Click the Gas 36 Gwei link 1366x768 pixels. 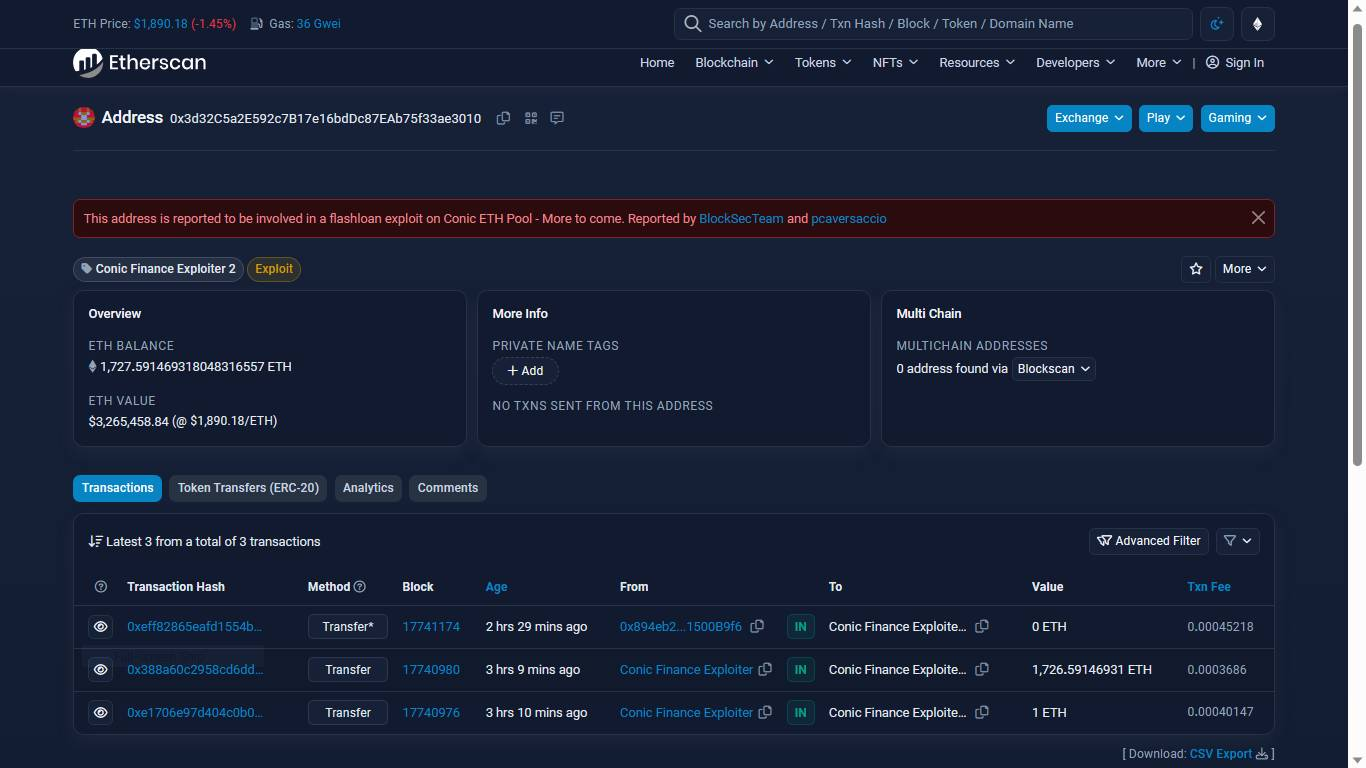[x=318, y=23]
